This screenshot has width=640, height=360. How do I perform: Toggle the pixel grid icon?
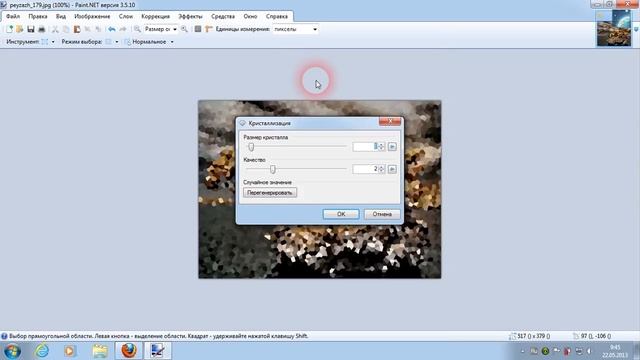(x=198, y=29)
